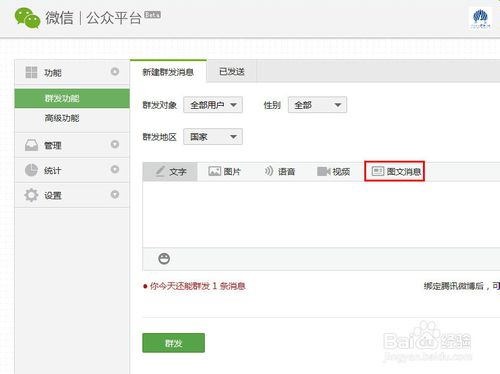
Task: Open the account avatar in header
Action: pos(480,18)
